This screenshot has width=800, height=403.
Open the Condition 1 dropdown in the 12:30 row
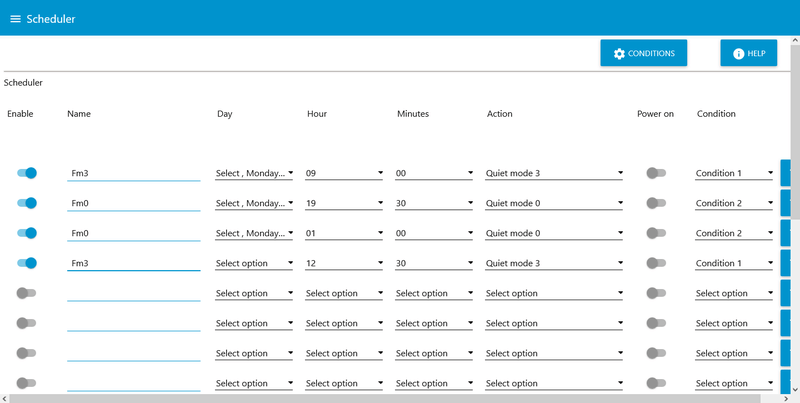[x=734, y=264]
